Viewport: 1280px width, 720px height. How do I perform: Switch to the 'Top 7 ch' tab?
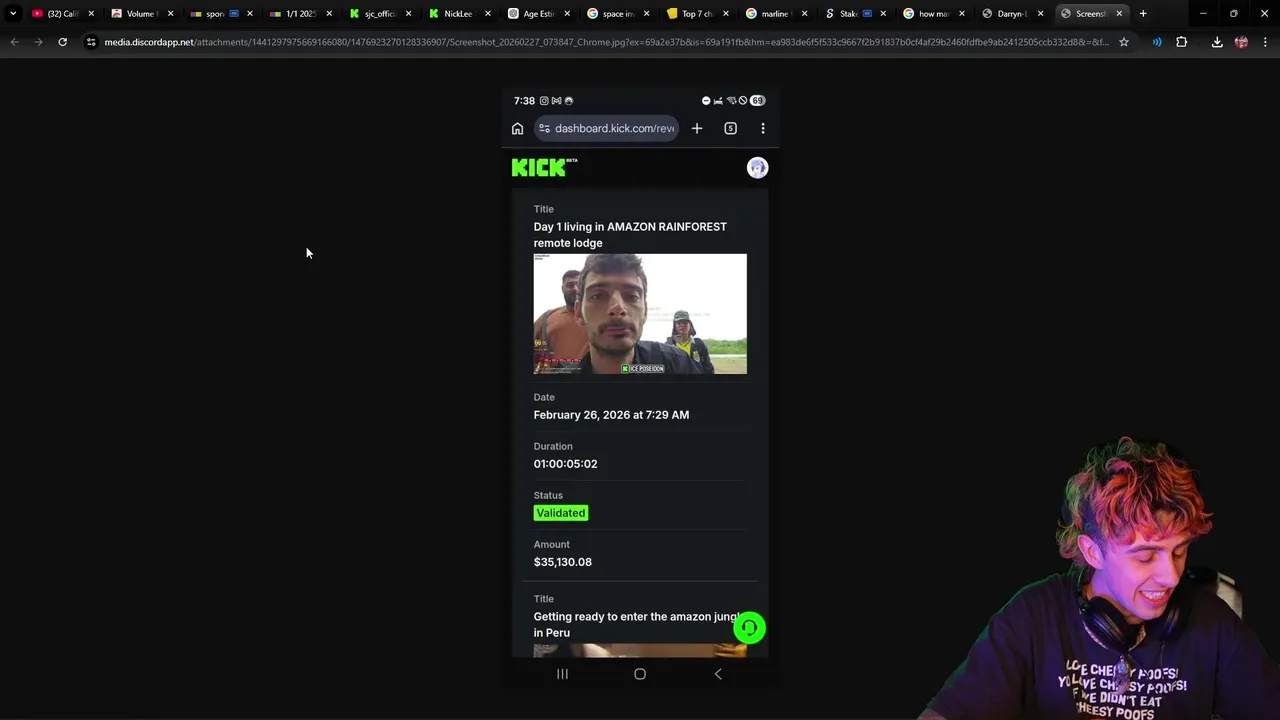(x=697, y=14)
